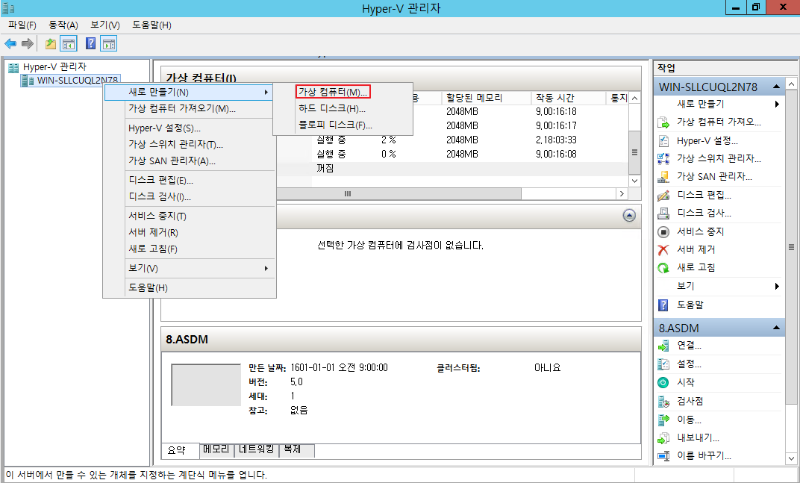Click the import virtual machine icon in the Actions pane
800x483 pixels.
tap(663, 122)
